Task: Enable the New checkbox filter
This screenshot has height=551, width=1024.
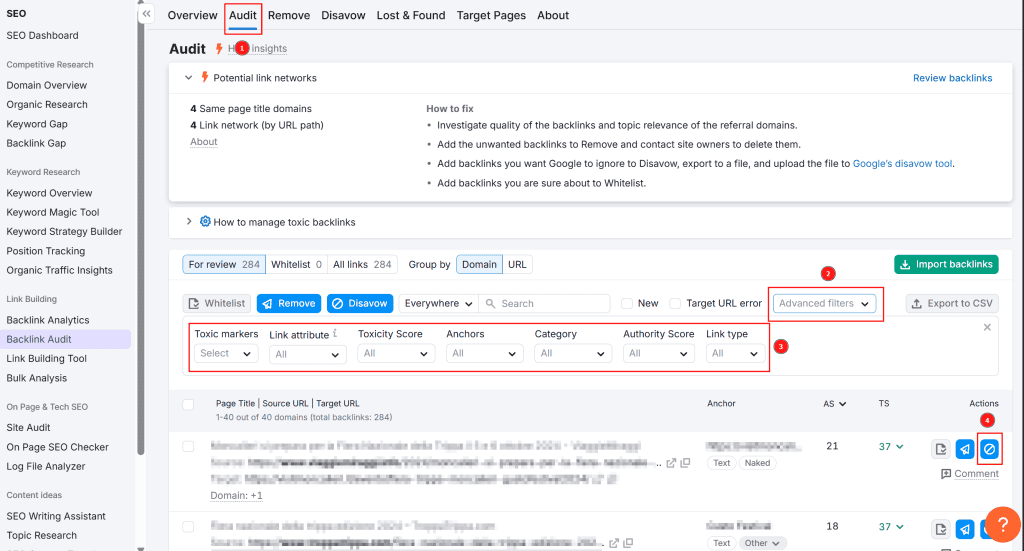Action: (627, 303)
